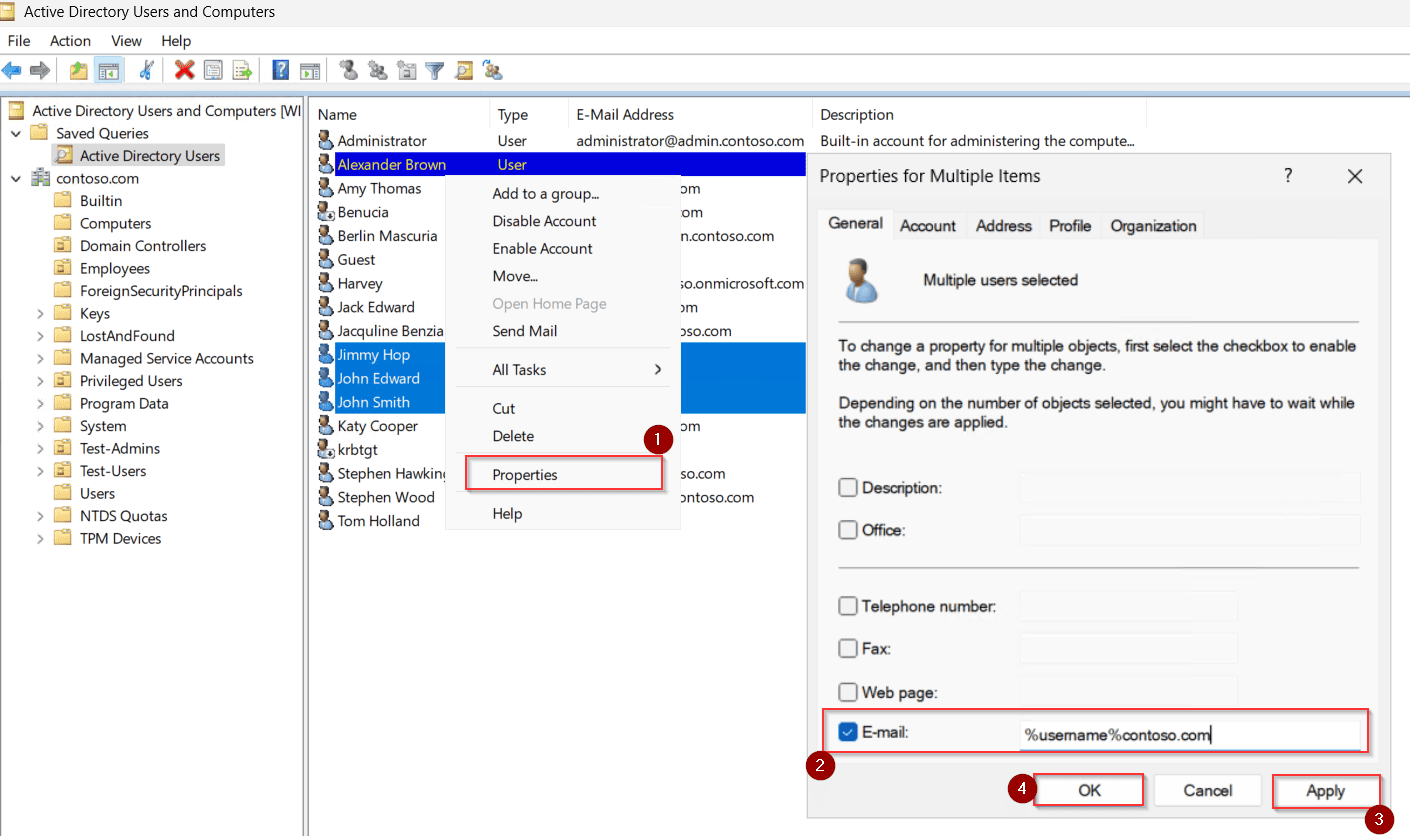Collapse the contoso.com tree node

[14, 177]
